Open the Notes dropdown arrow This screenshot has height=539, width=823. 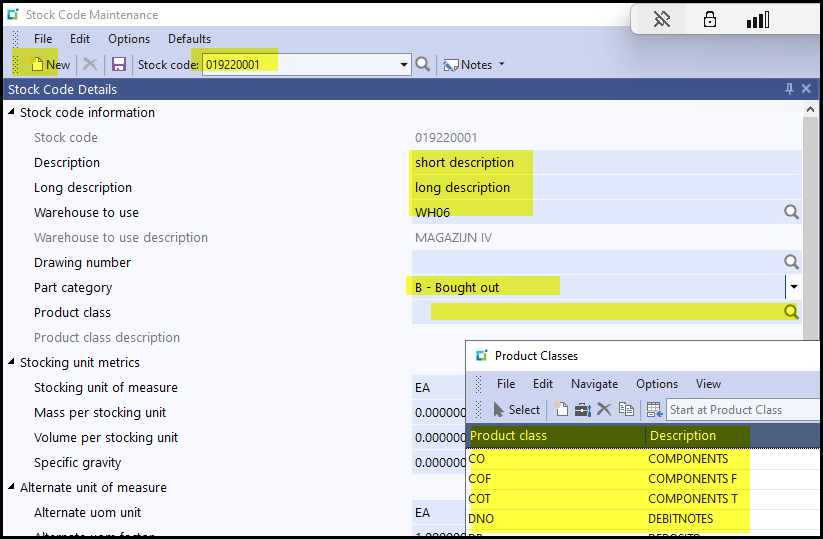501,65
